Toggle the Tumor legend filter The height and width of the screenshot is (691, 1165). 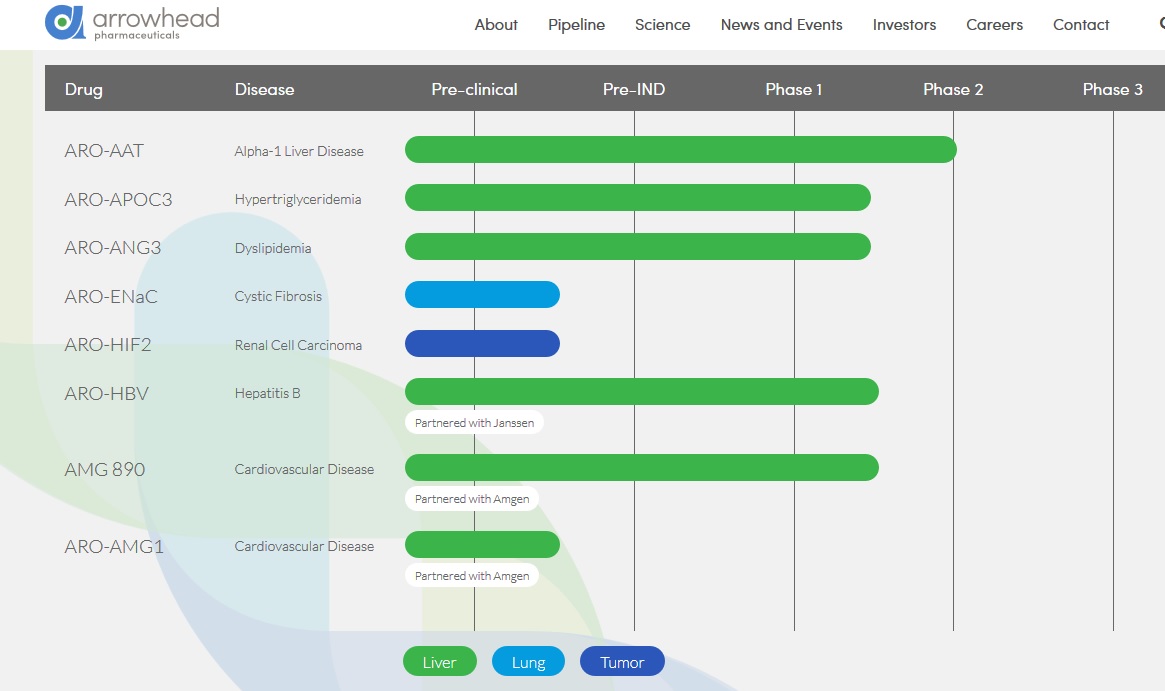click(622, 662)
